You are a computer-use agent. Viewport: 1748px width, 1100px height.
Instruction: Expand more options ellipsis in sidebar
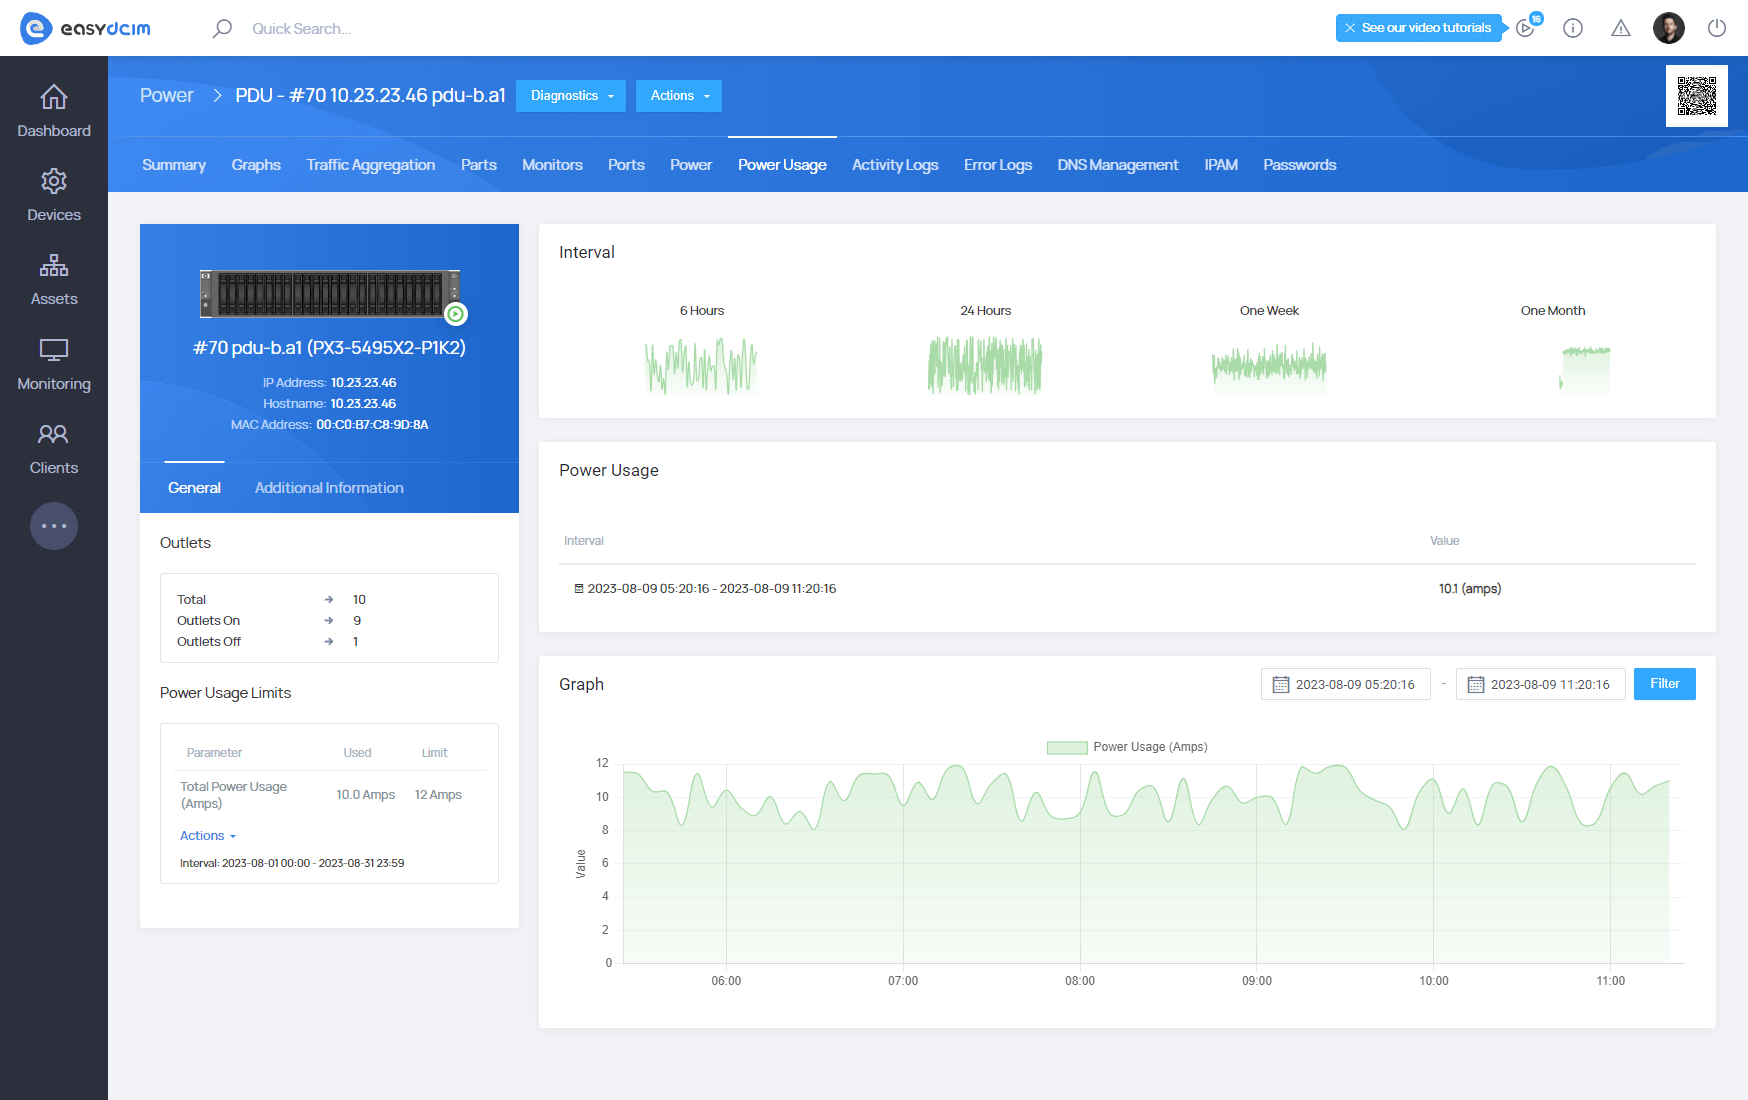(x=54, y=526)
